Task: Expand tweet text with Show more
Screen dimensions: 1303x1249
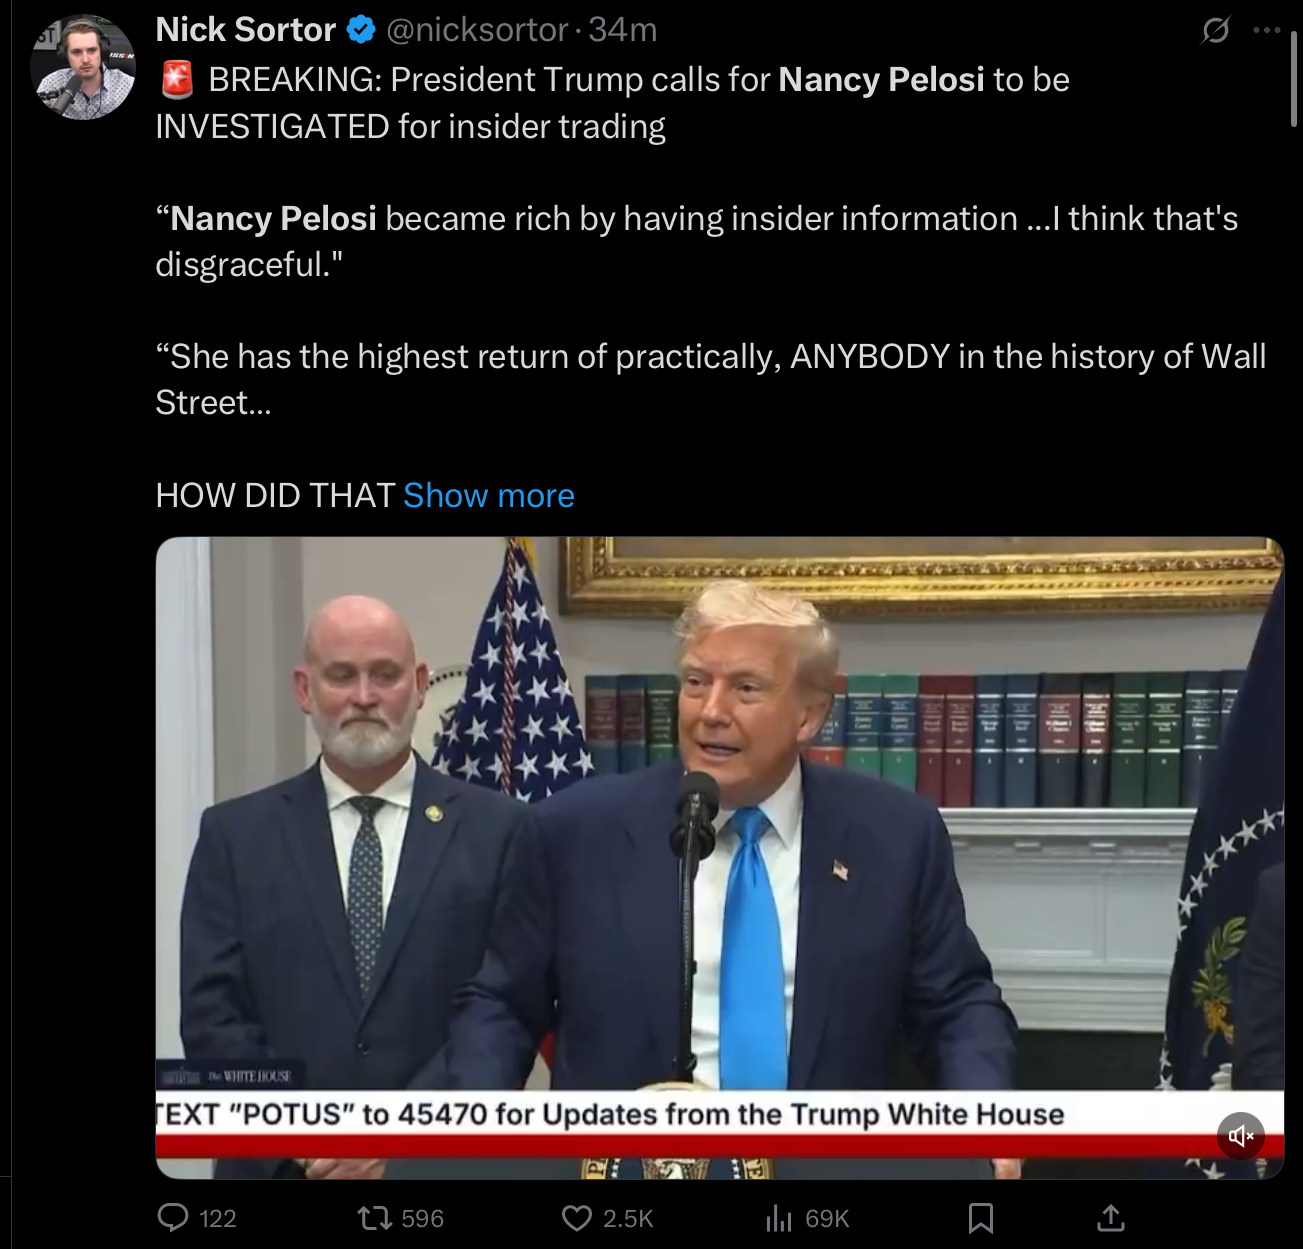Action: point(488,495)
